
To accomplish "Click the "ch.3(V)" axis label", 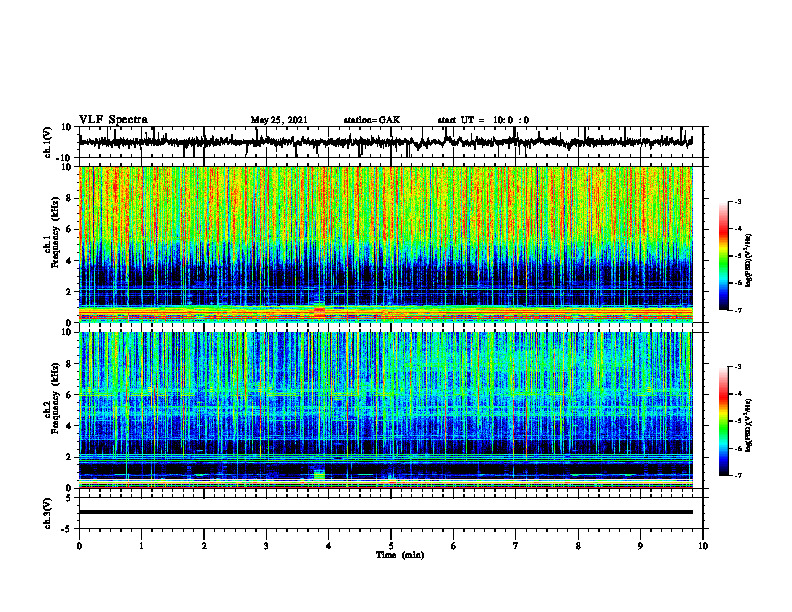I will point(48,513).
